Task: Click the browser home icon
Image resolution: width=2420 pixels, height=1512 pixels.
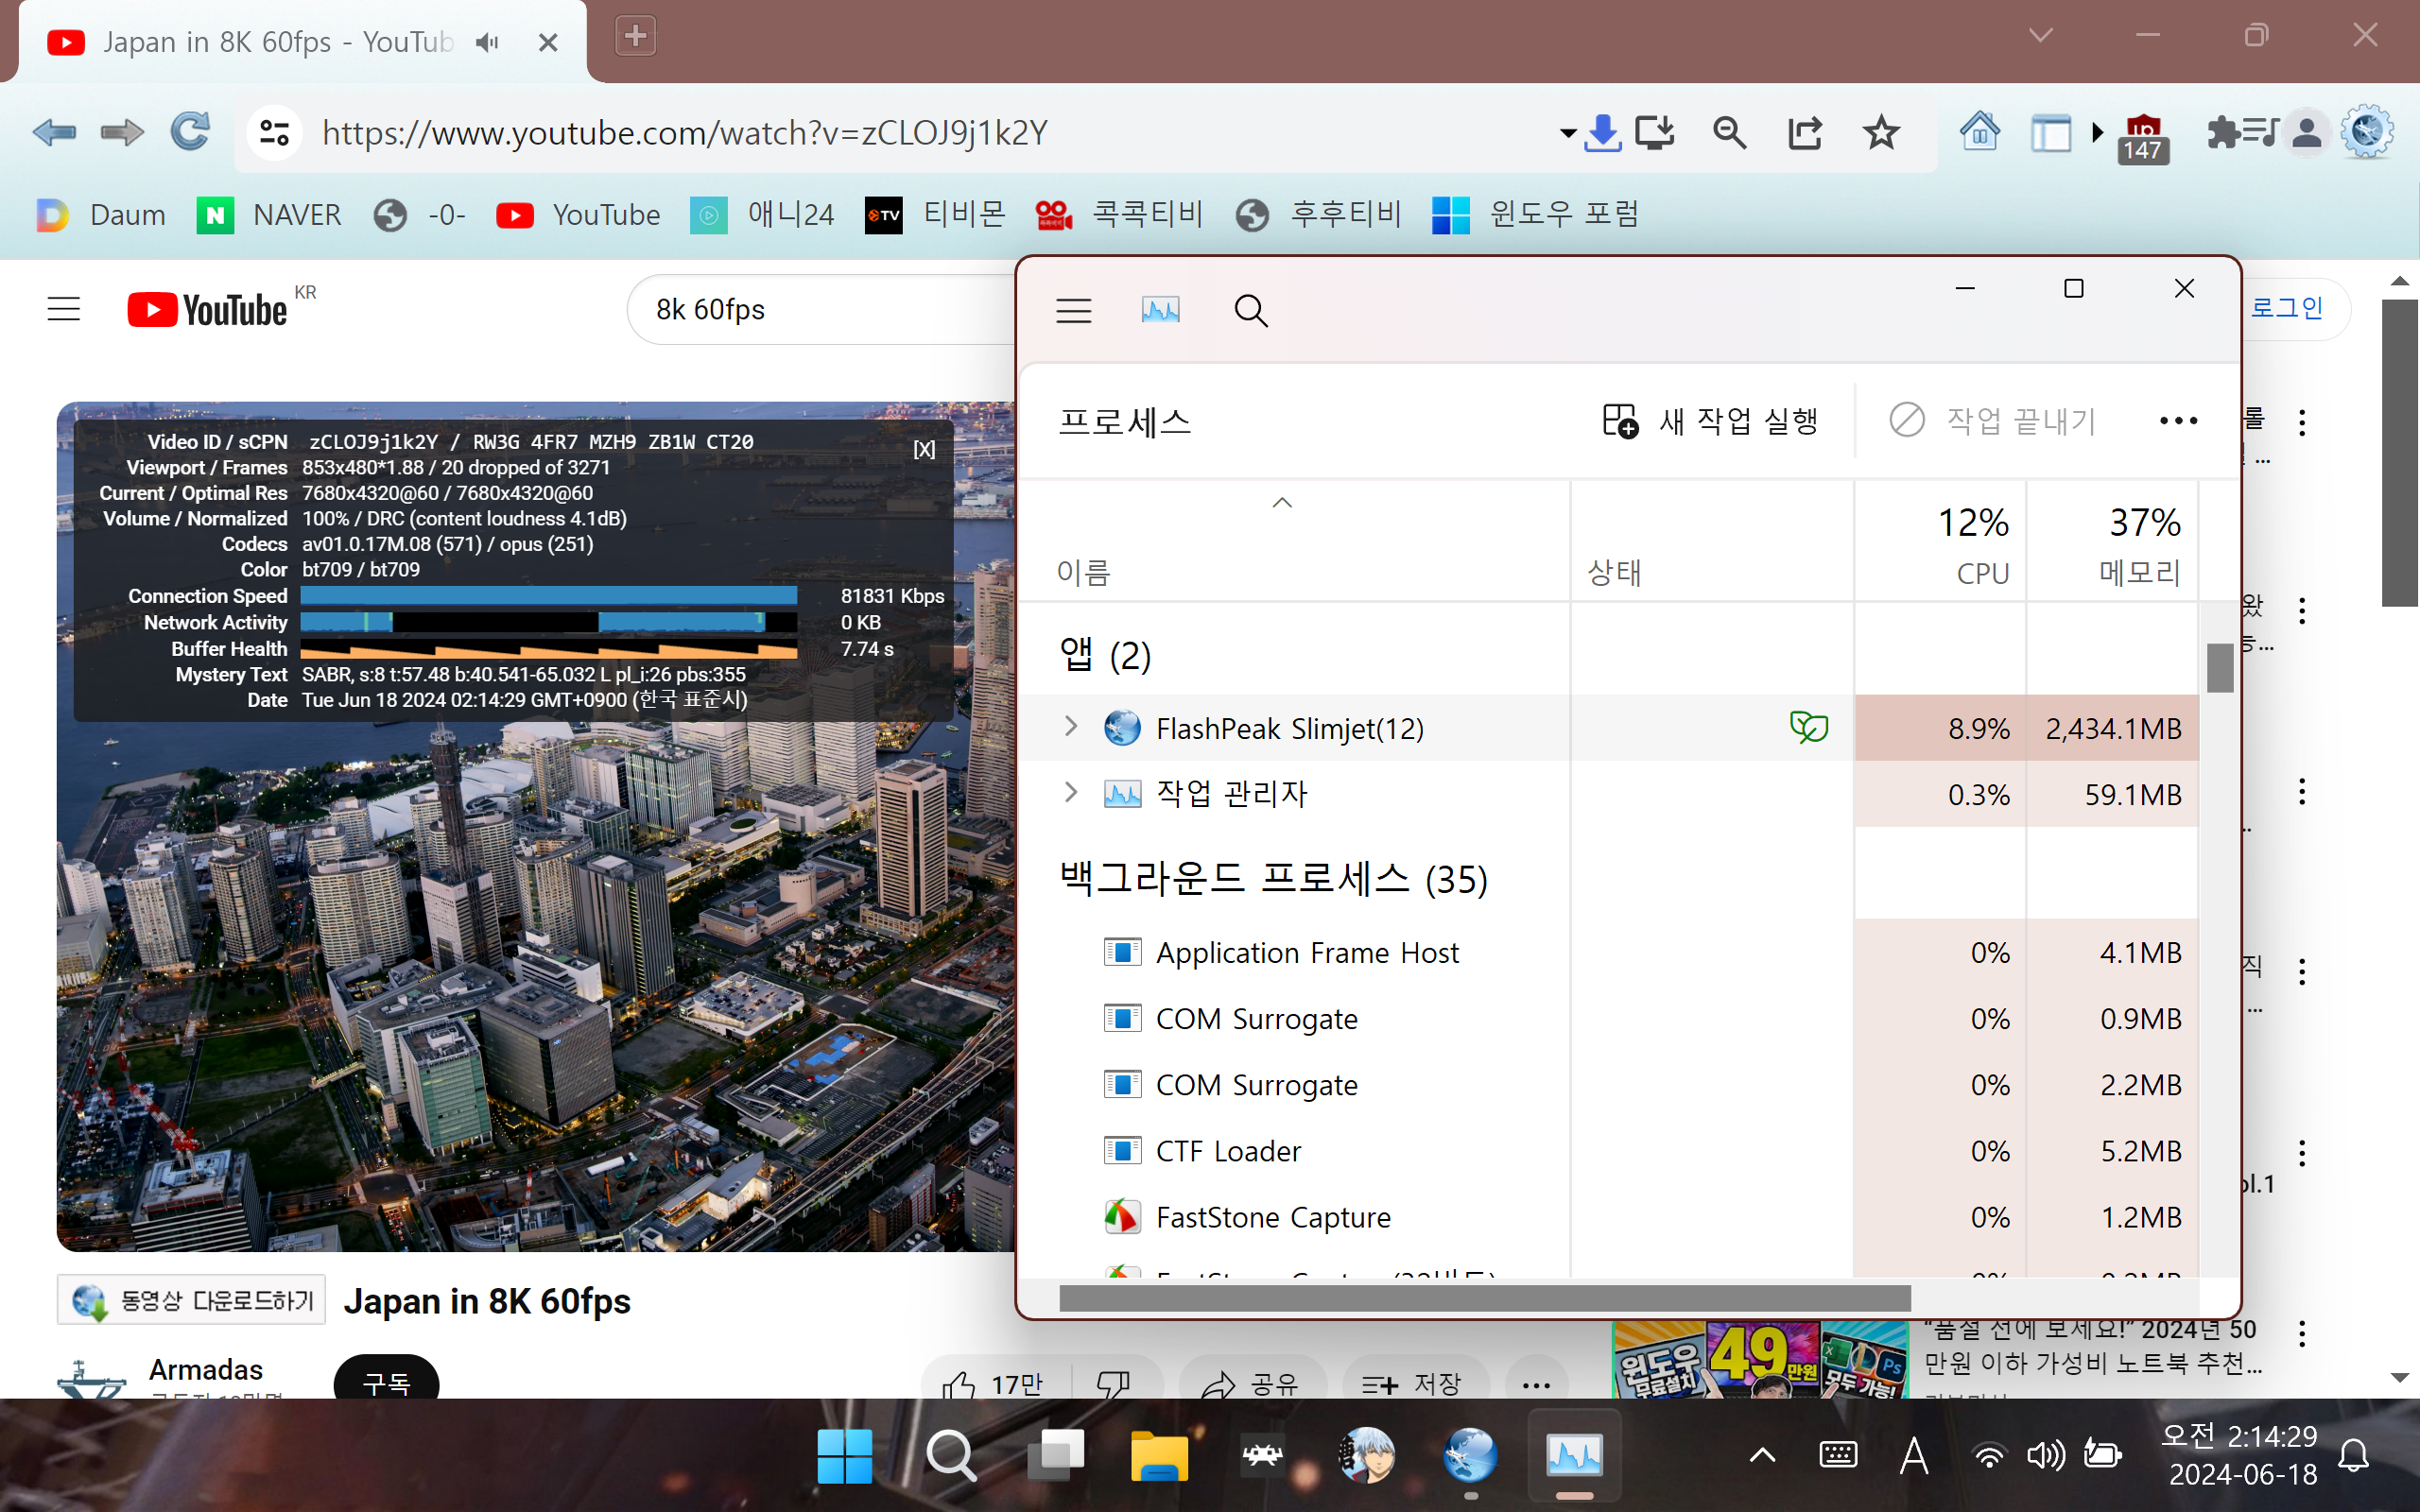Action: pos(1979,132)
